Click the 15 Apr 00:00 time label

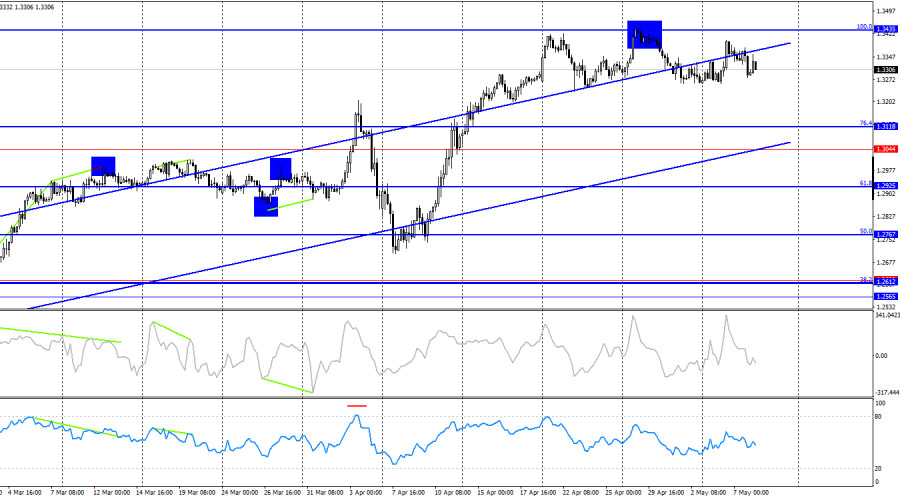click(495, 493)
